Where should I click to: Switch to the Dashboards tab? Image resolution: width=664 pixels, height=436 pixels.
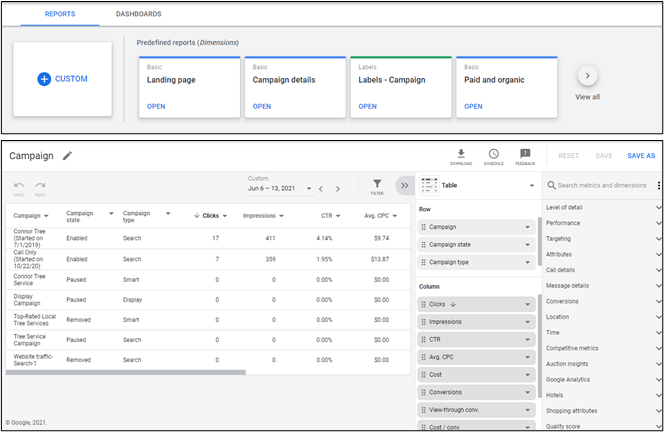pyautogui.click(x=138, y=14)
